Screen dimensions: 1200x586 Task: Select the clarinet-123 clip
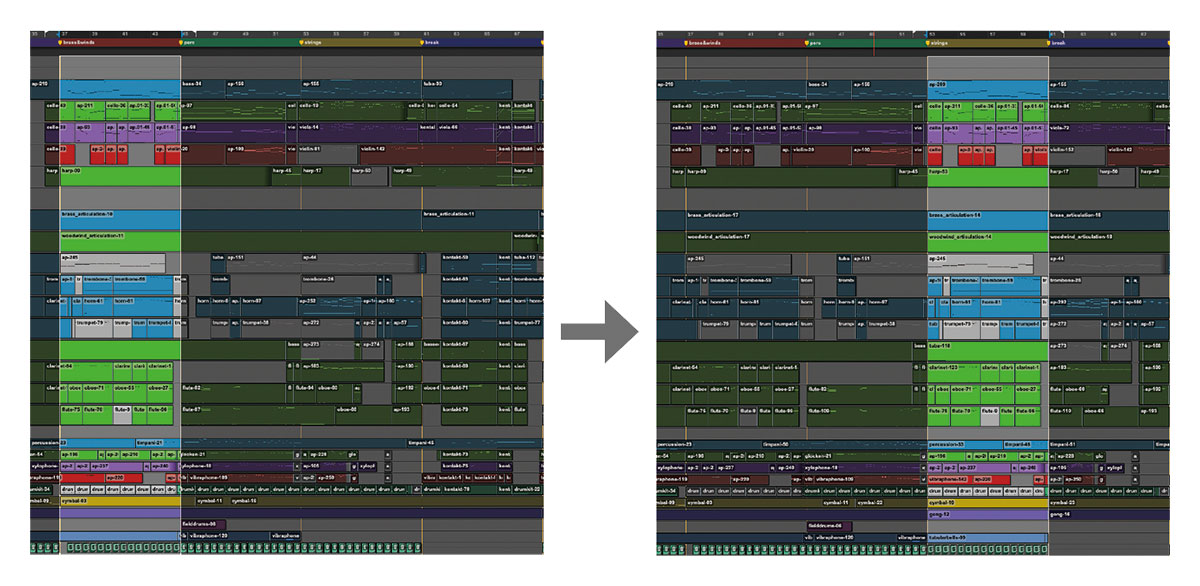(x=954, y=372)
